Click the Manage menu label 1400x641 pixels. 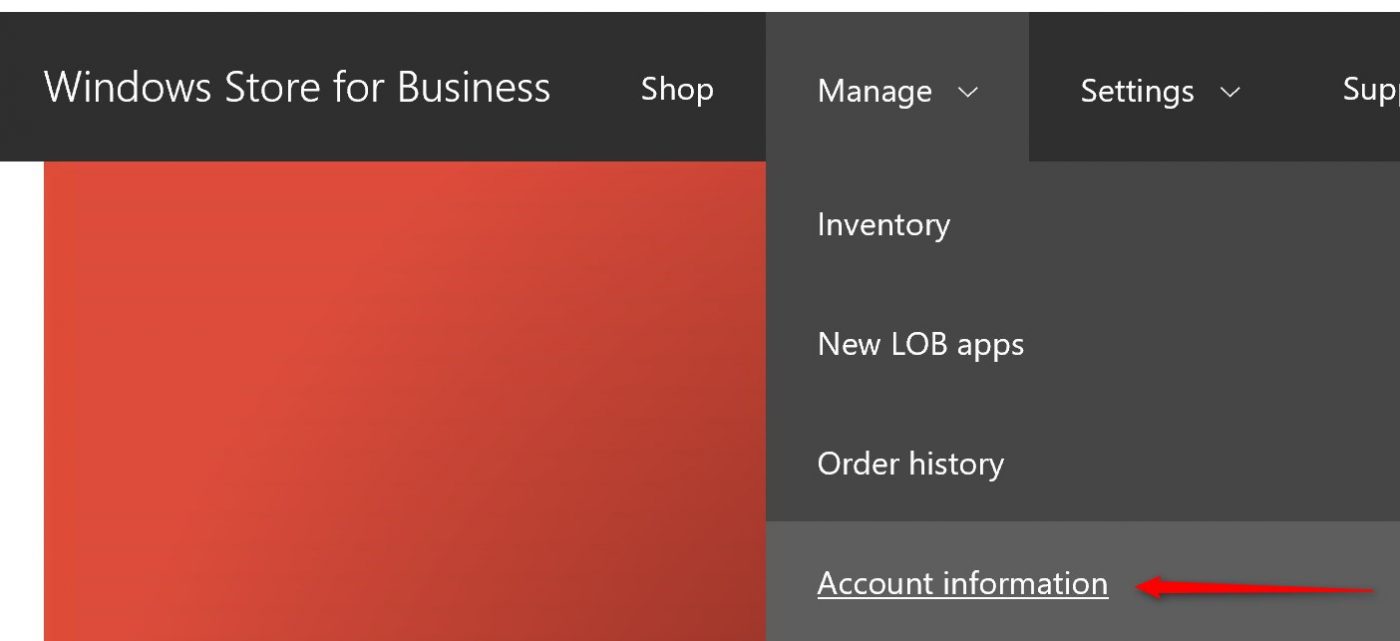coord(872,90)
